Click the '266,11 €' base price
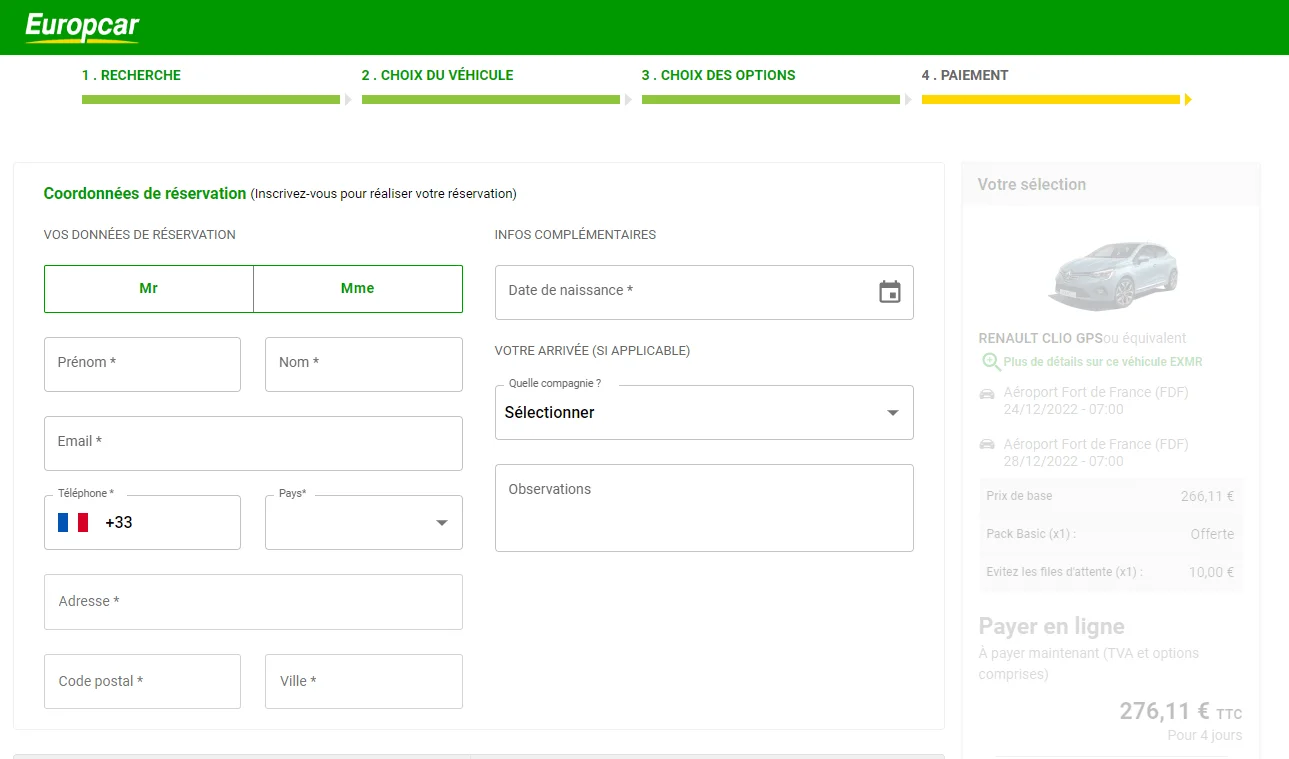 1207,496
